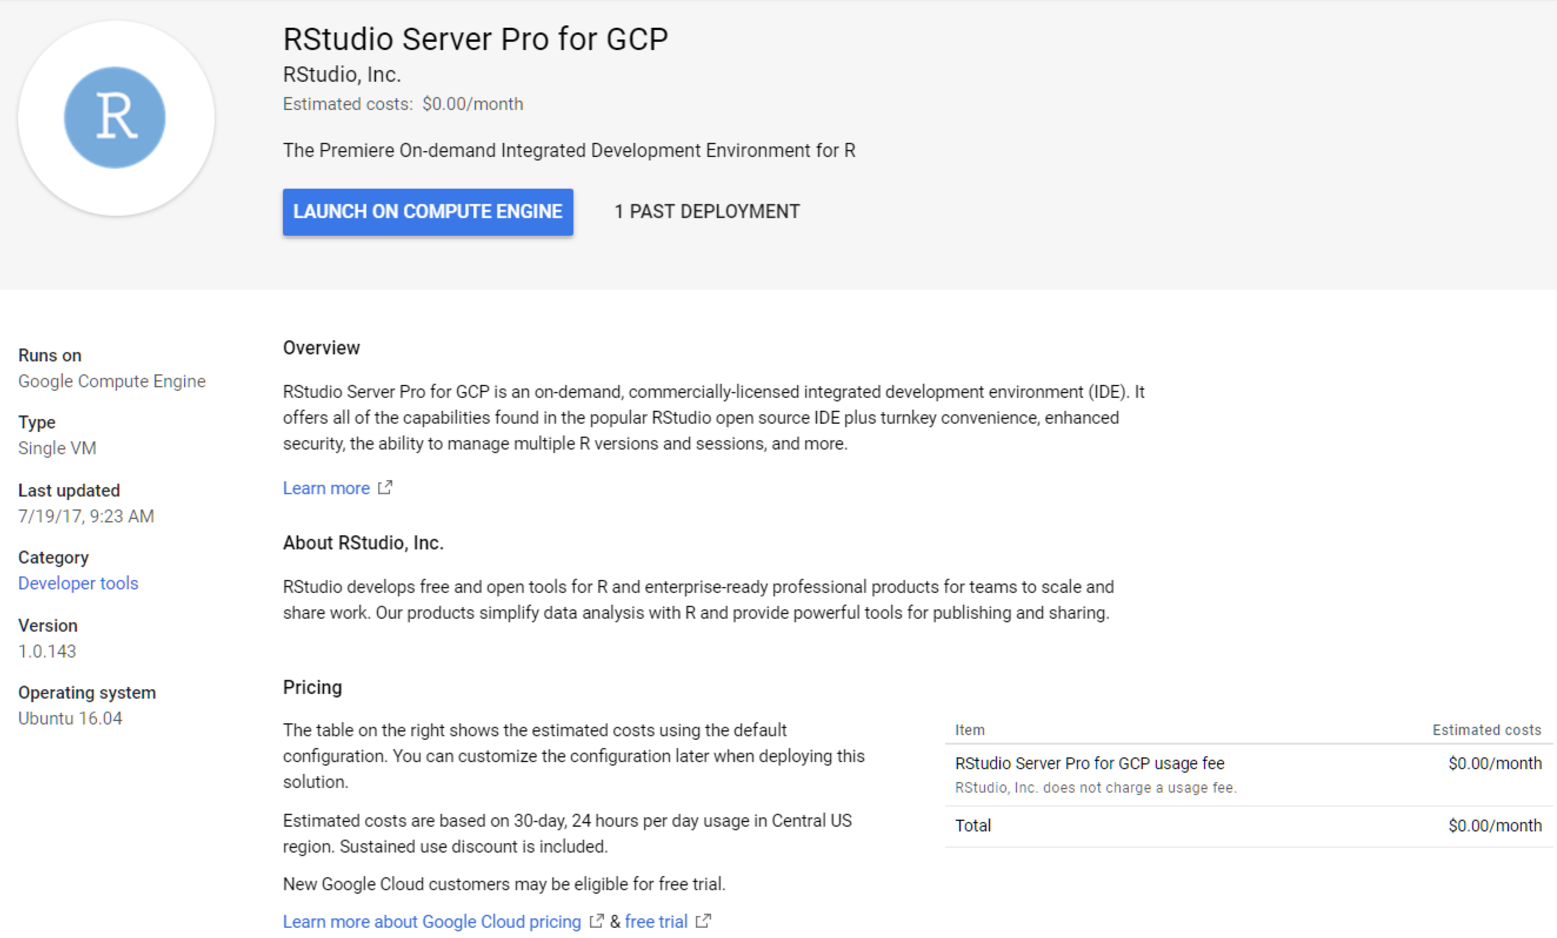Image resolution: width=1557 pixels, height=938 pixels.
Task: Open Learn more about Google Cloud pricing
Action: point(432,922)
